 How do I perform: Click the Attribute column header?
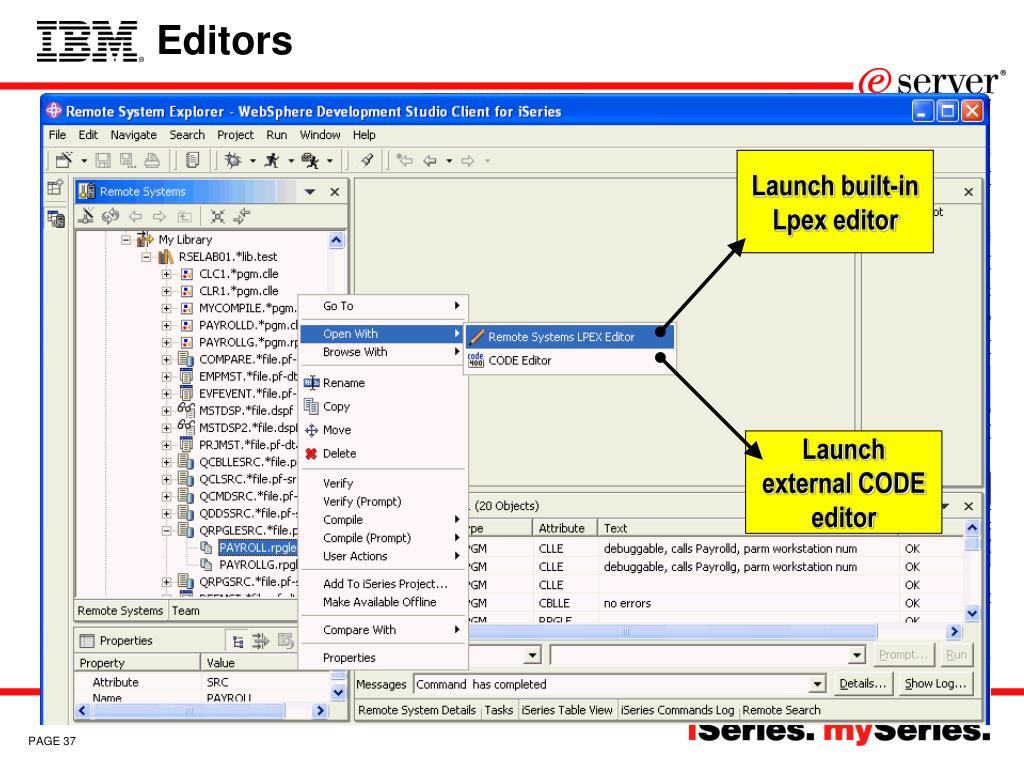(564, 528)
